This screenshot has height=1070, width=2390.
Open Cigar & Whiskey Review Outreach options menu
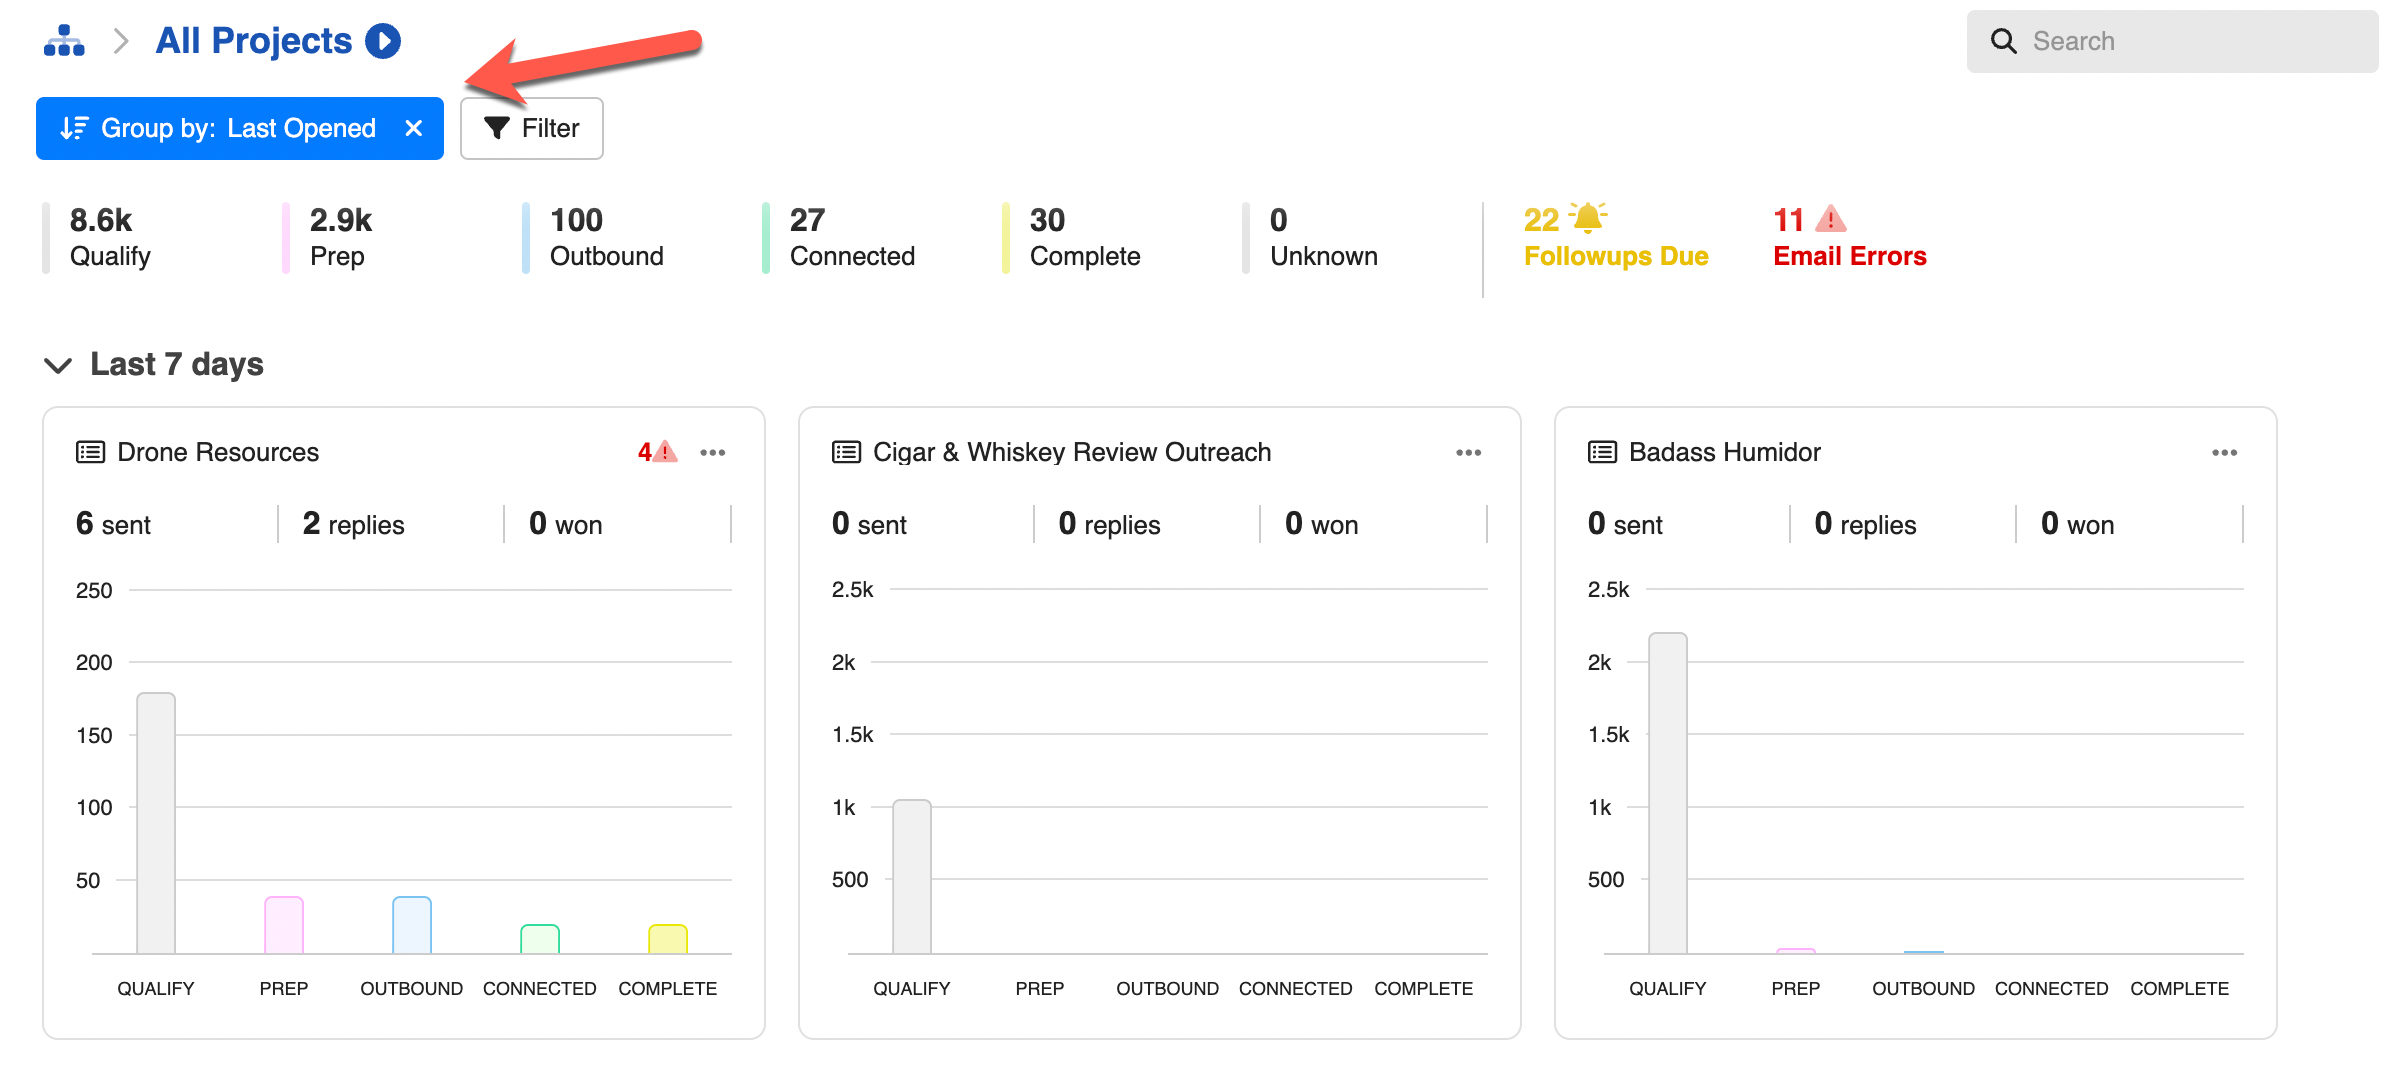coord(1468,453)
